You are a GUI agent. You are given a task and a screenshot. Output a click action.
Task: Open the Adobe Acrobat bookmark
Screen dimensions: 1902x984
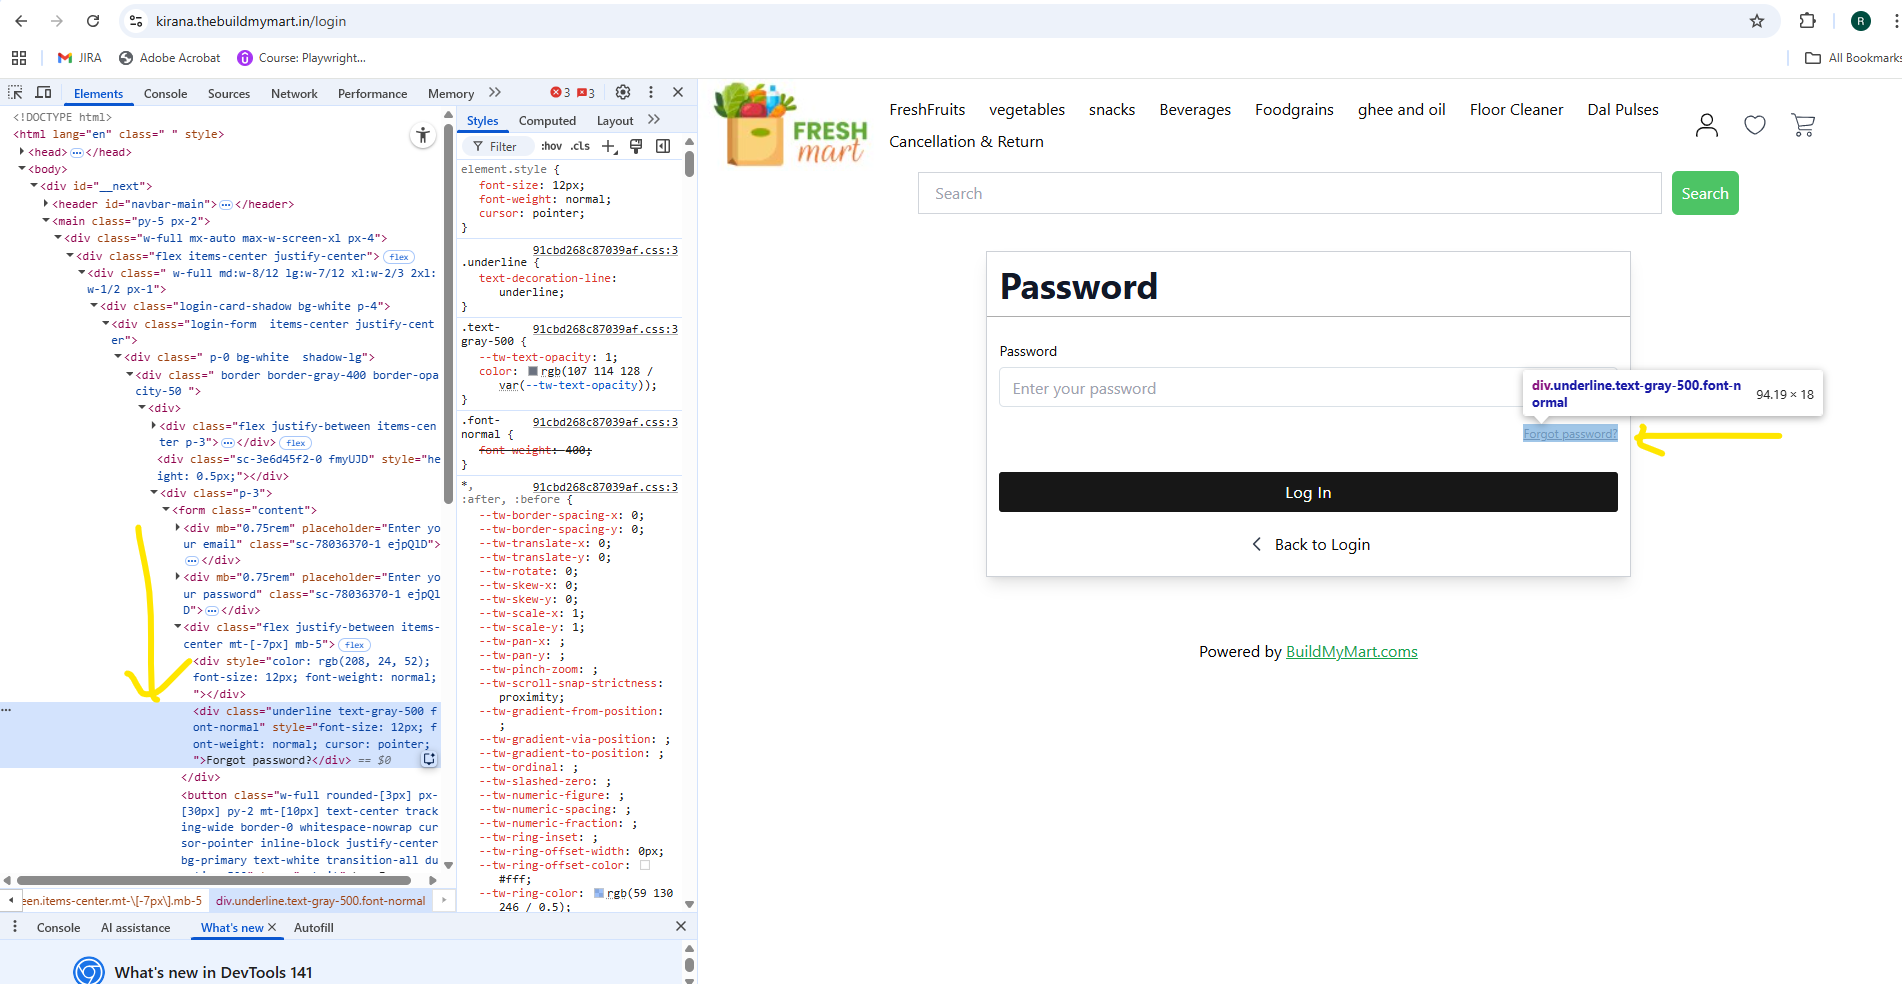[170, 58]
